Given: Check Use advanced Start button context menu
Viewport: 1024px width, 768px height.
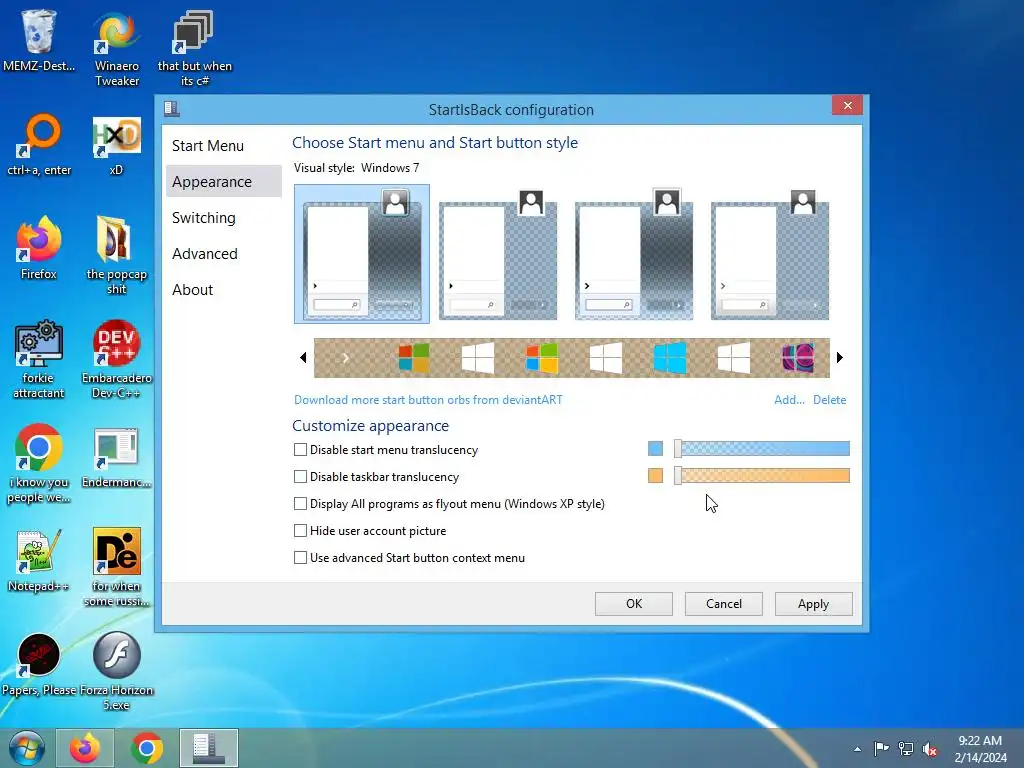Looking at the screenshot, I should [x=300, y=558].
